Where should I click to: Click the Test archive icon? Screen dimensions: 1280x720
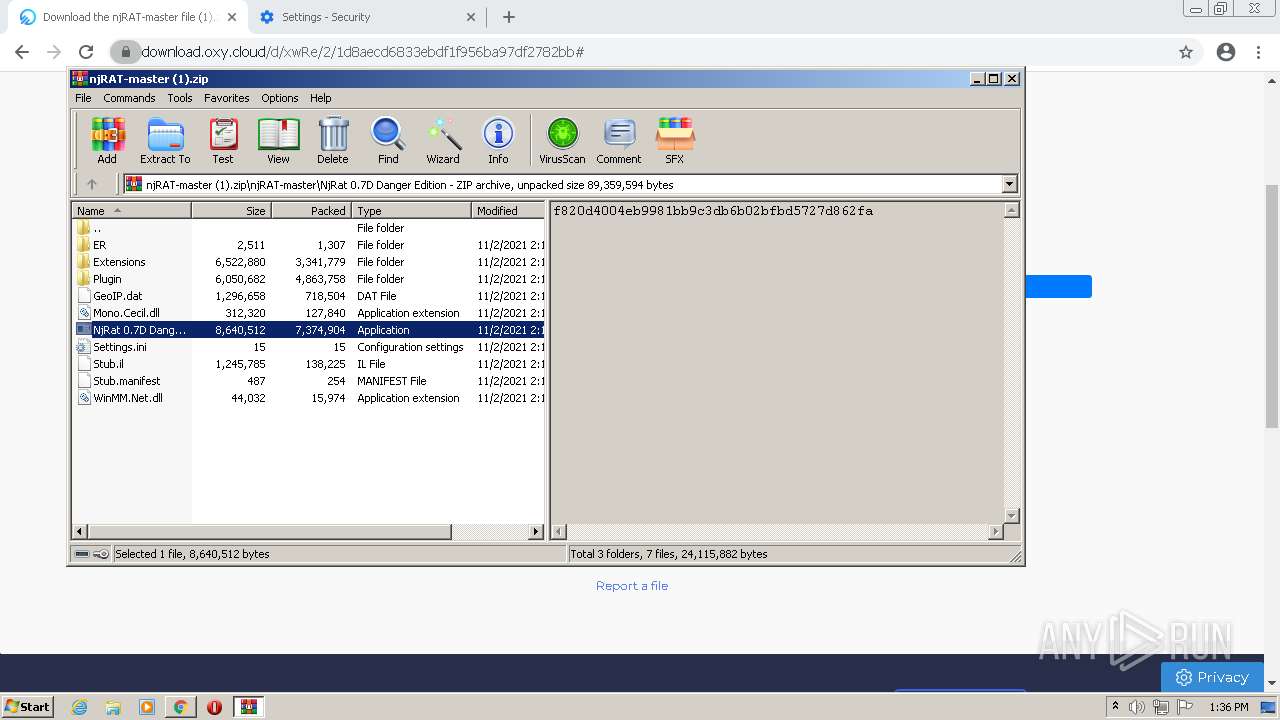coord(223,140)
